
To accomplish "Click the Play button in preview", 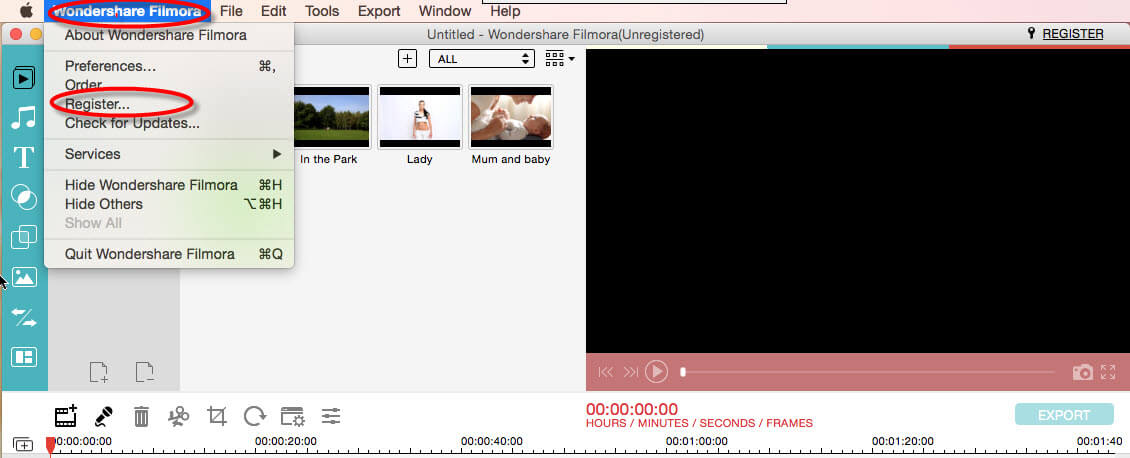I will tap(656, 372).
